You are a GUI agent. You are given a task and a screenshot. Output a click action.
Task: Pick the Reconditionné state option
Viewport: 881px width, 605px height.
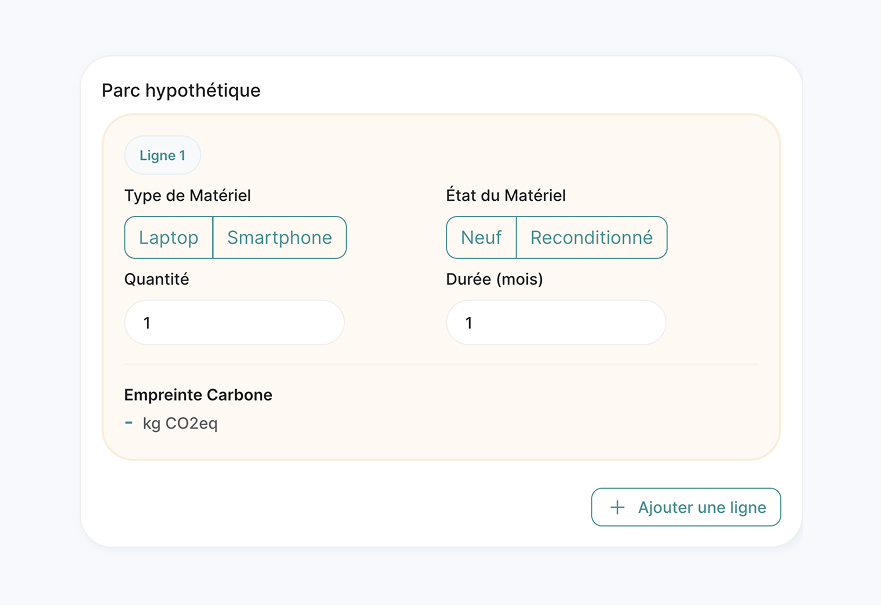tap(591, 238)
